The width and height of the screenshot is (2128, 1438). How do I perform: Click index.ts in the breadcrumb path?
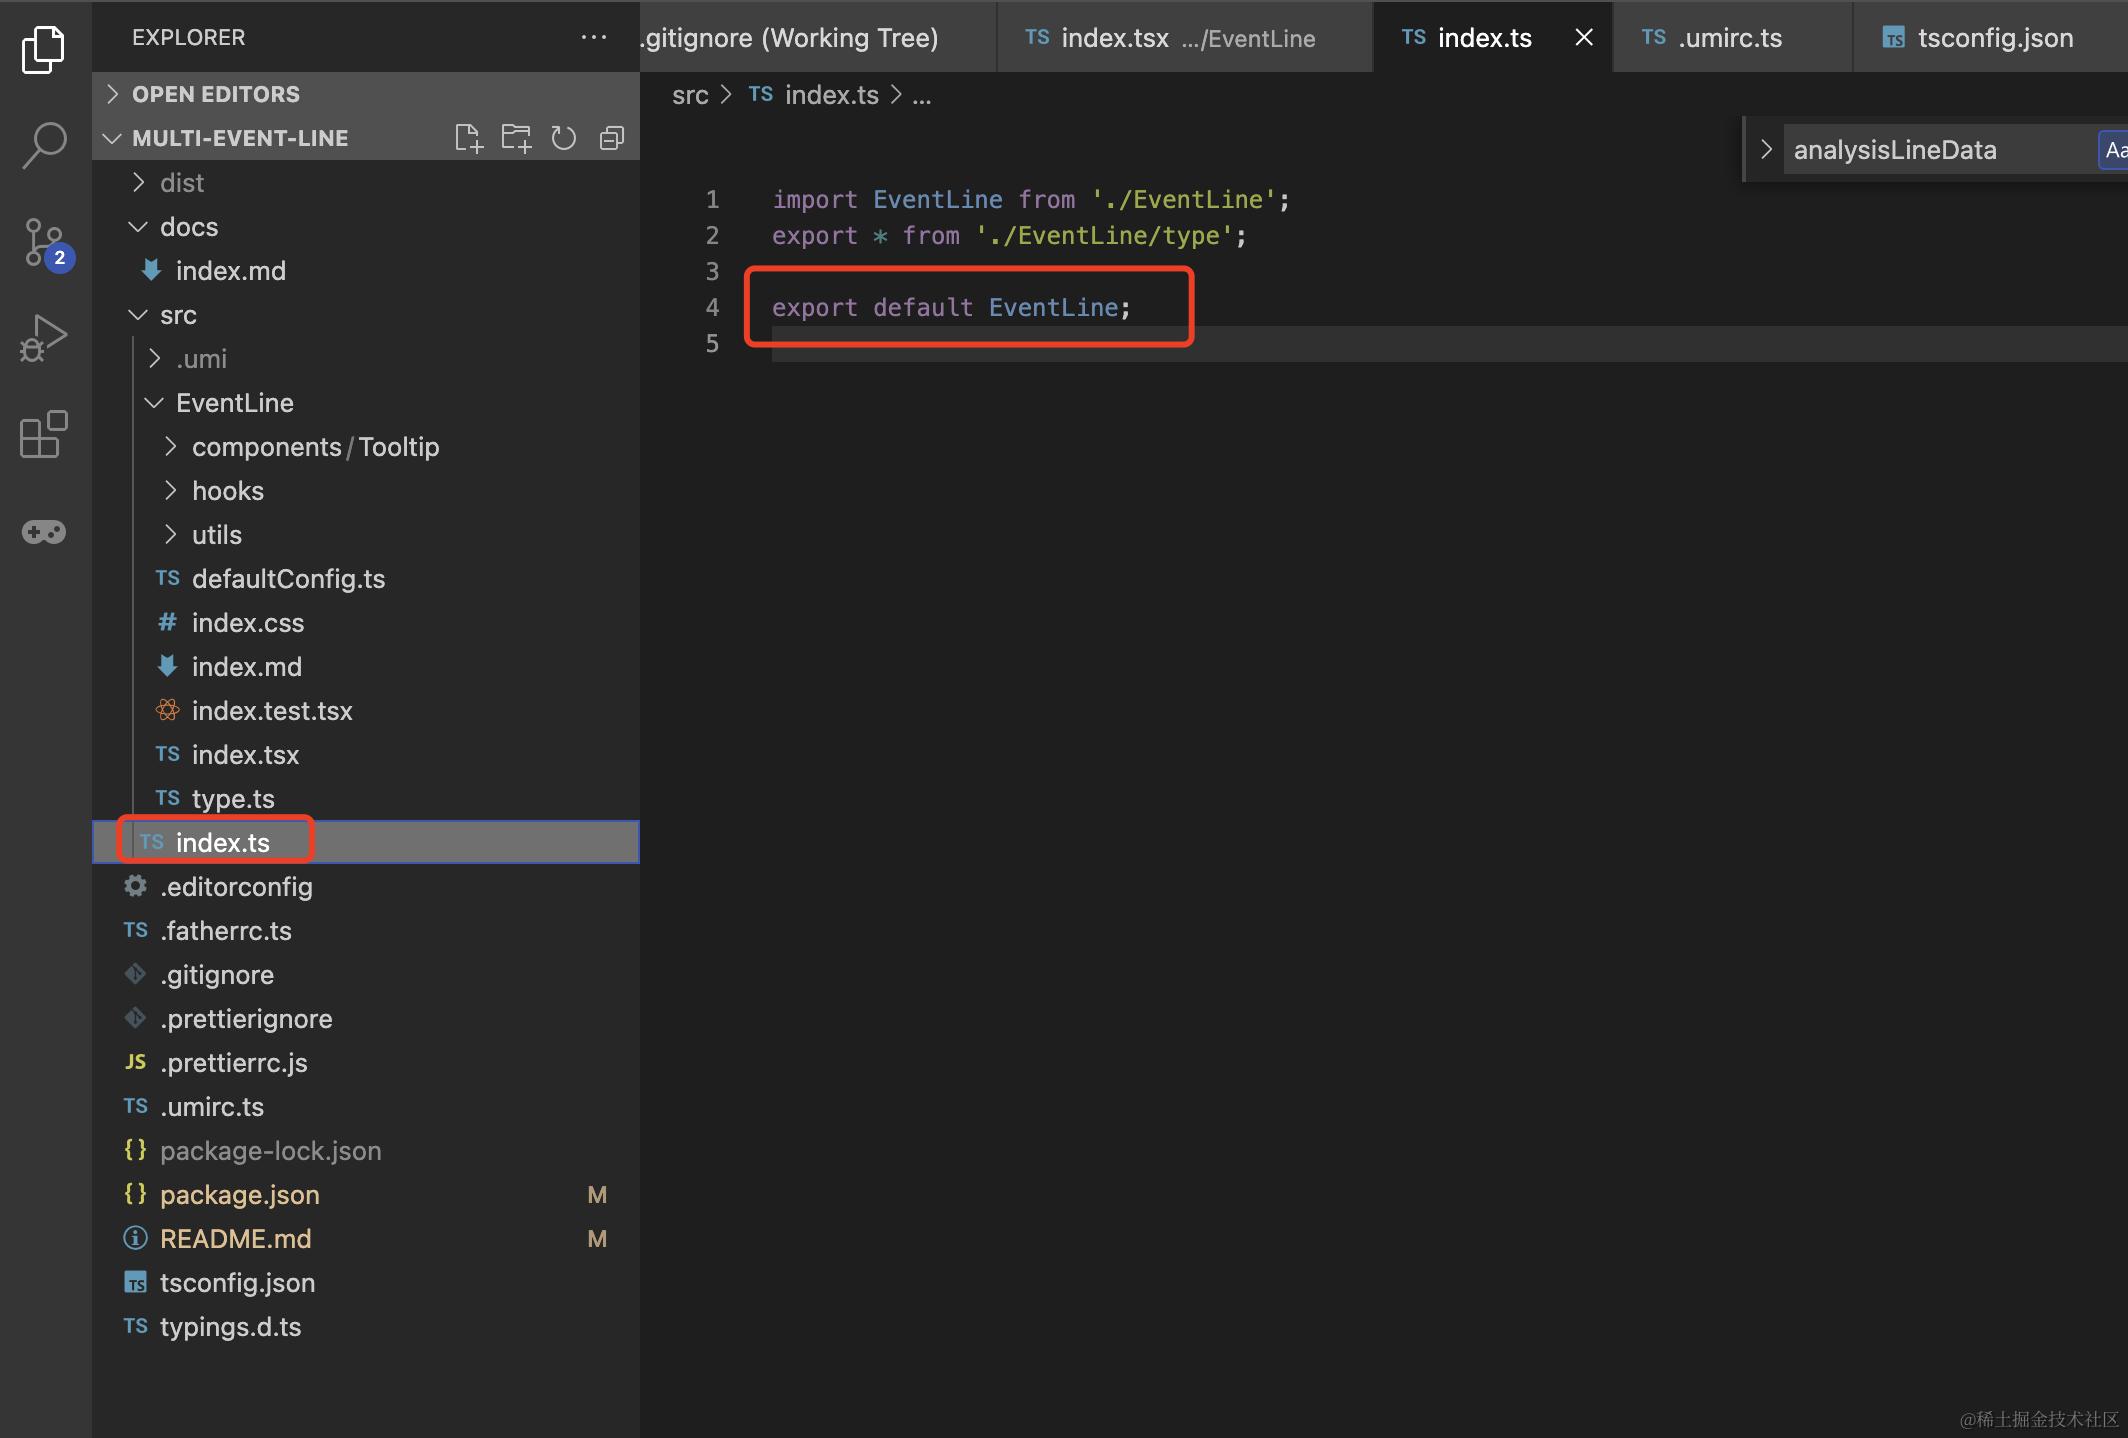pos(831,95)
